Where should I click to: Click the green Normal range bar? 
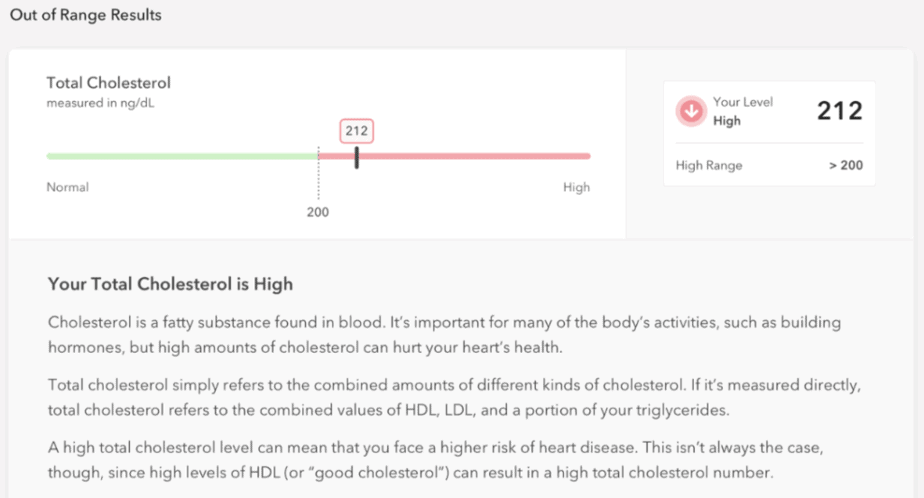[x=182, y=156]
